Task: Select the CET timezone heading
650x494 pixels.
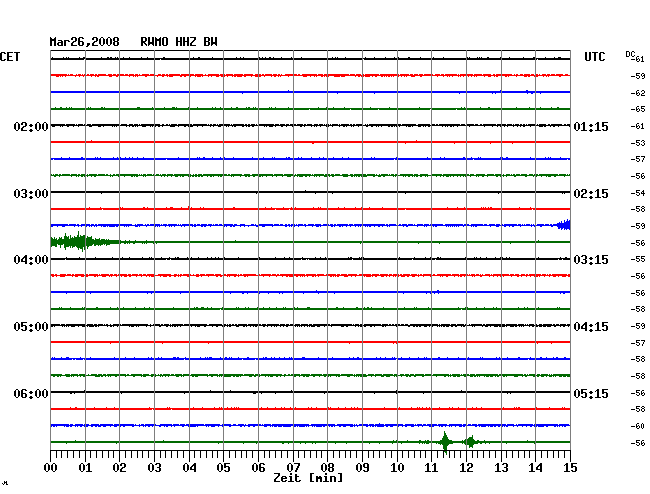Action: click(x=10, y=57)
